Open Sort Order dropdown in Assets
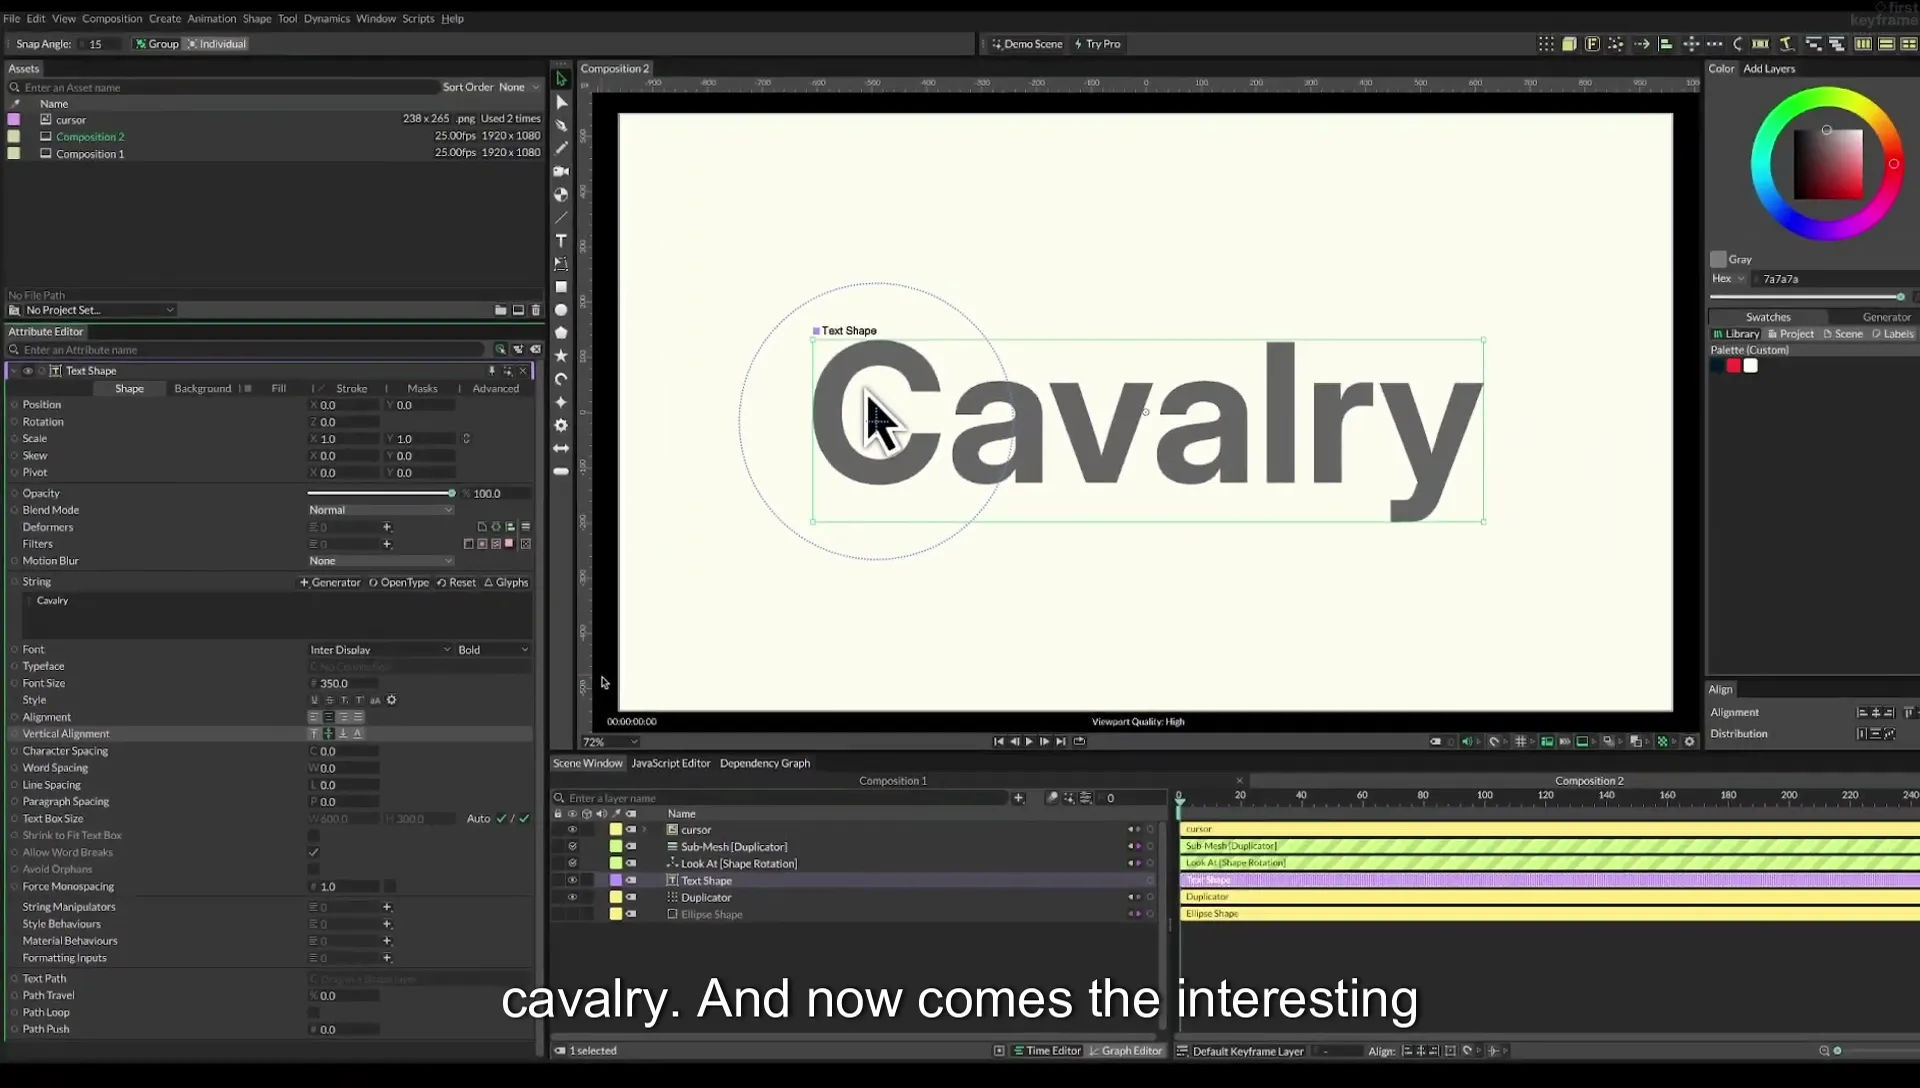Screen dimensions: 1920x1088 519,87
